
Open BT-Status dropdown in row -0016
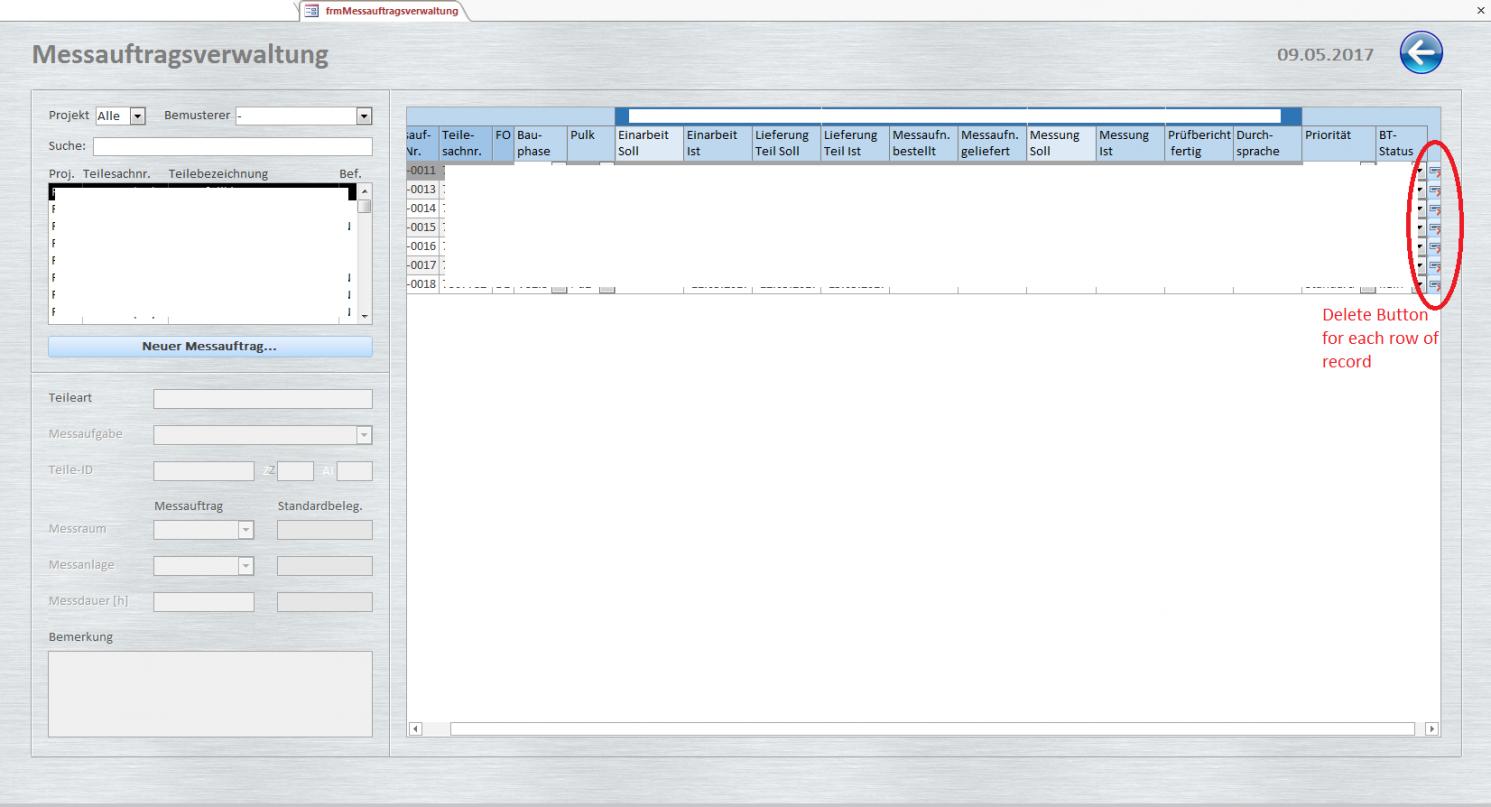pos(1420,247)
